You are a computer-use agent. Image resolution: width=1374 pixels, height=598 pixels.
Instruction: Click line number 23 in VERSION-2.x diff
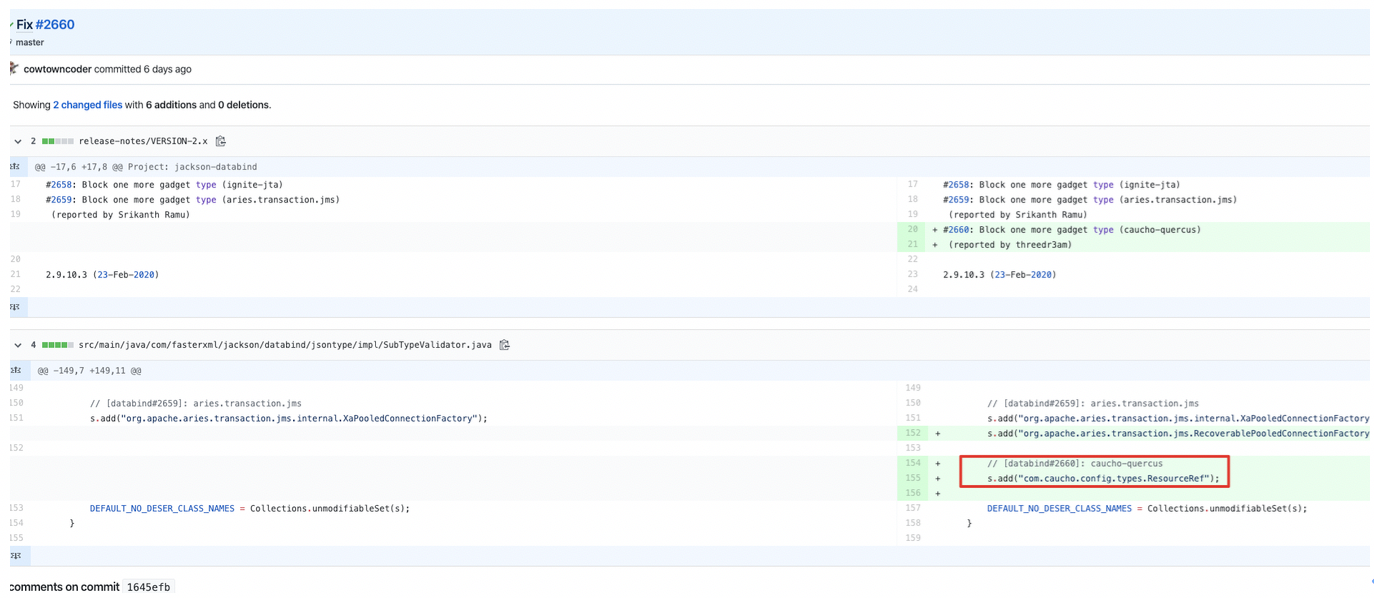[913, 275]
